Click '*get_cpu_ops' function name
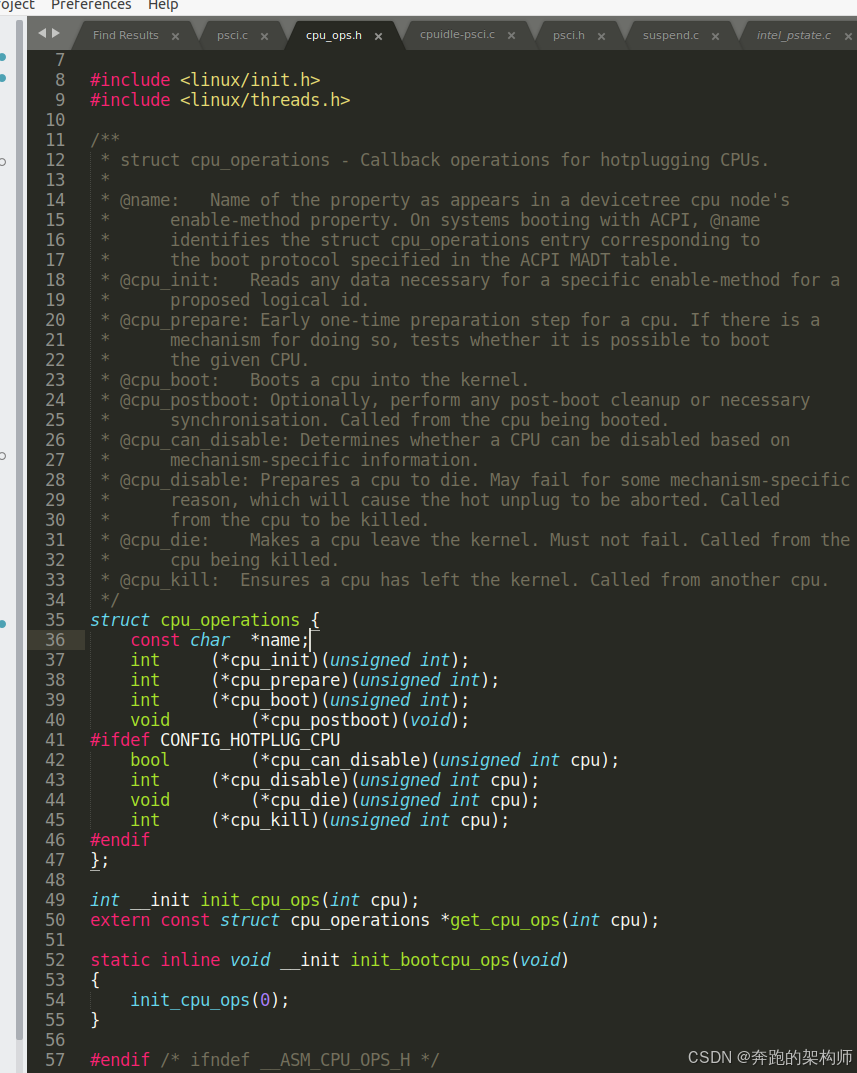 pyautogui.click(x=500, y=920)
